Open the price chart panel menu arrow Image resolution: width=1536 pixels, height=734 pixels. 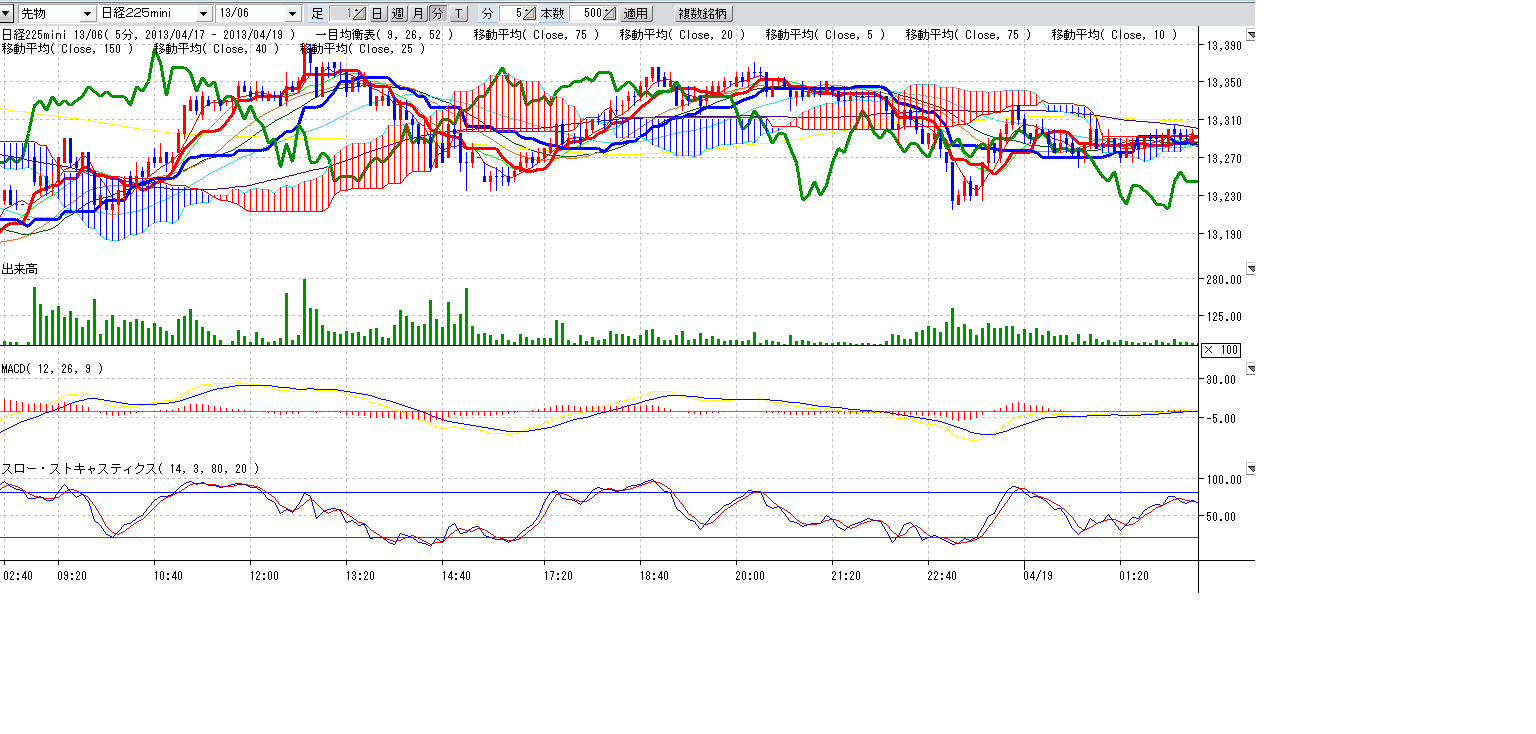click(x=1250, y=35)
